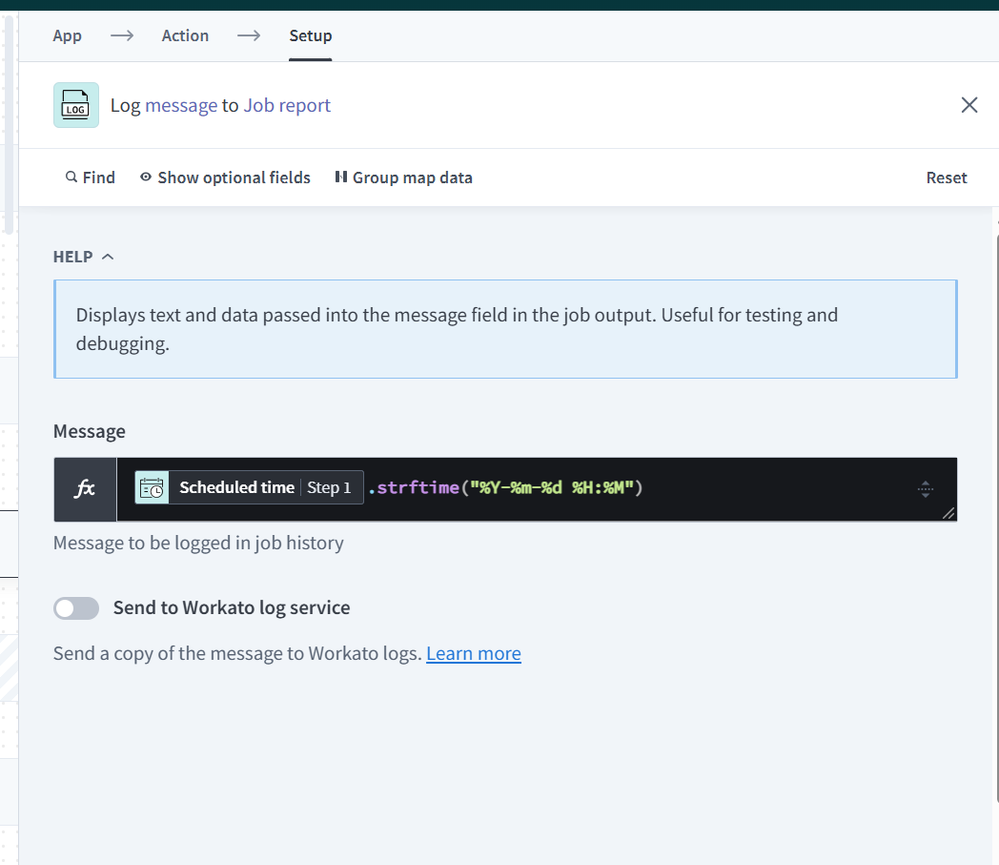The image size is (999, 865).
Task: Click the Scheduled time calendar icon
Action: click(x=152, y=487)
